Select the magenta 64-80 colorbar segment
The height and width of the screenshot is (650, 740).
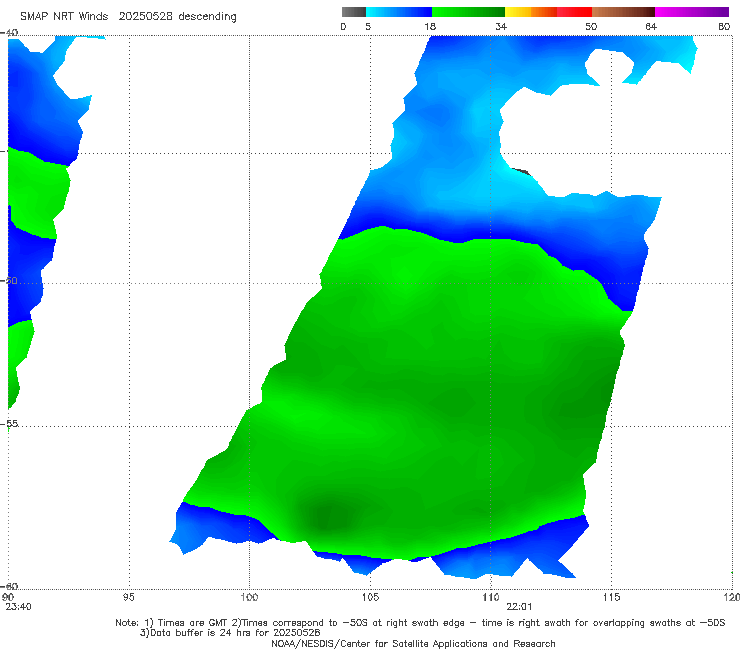tap(692, 12)
